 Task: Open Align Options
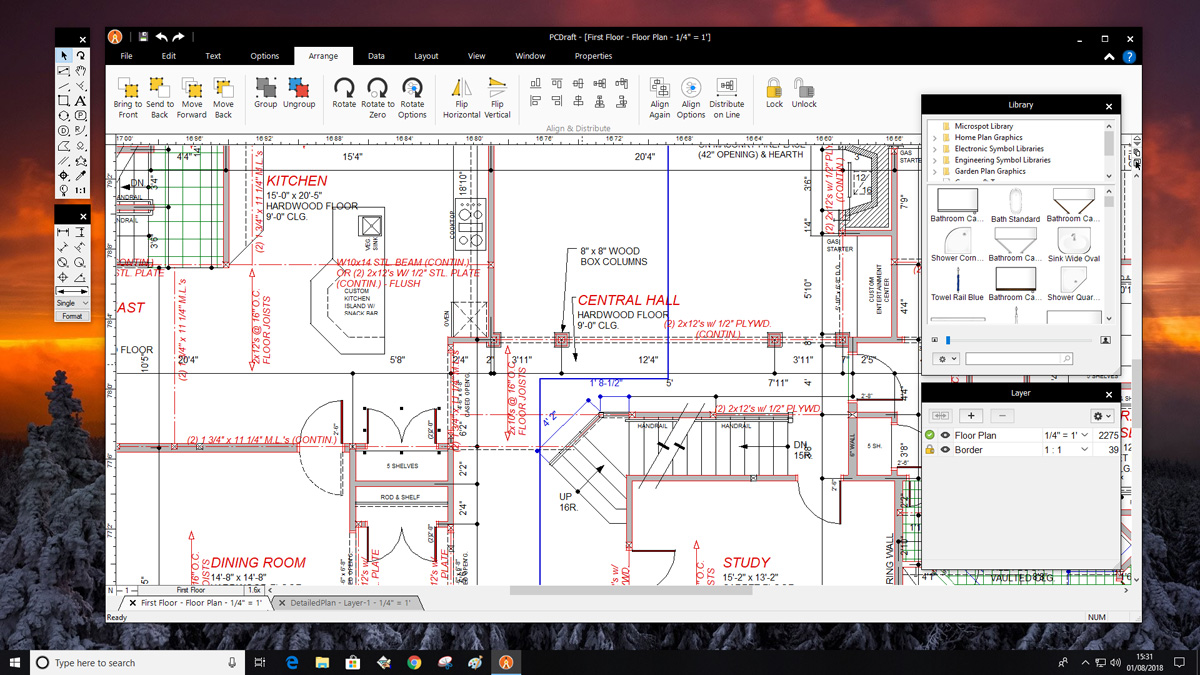point(691,88)
